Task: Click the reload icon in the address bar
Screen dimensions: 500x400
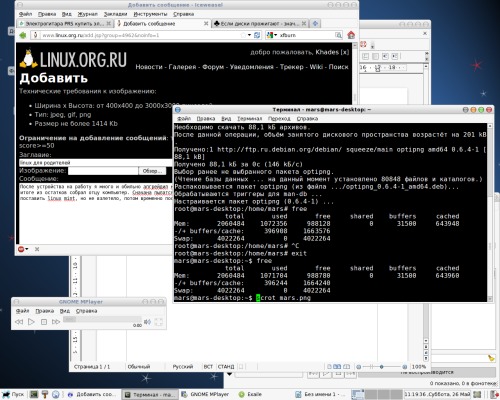Action: pos(257,35)
